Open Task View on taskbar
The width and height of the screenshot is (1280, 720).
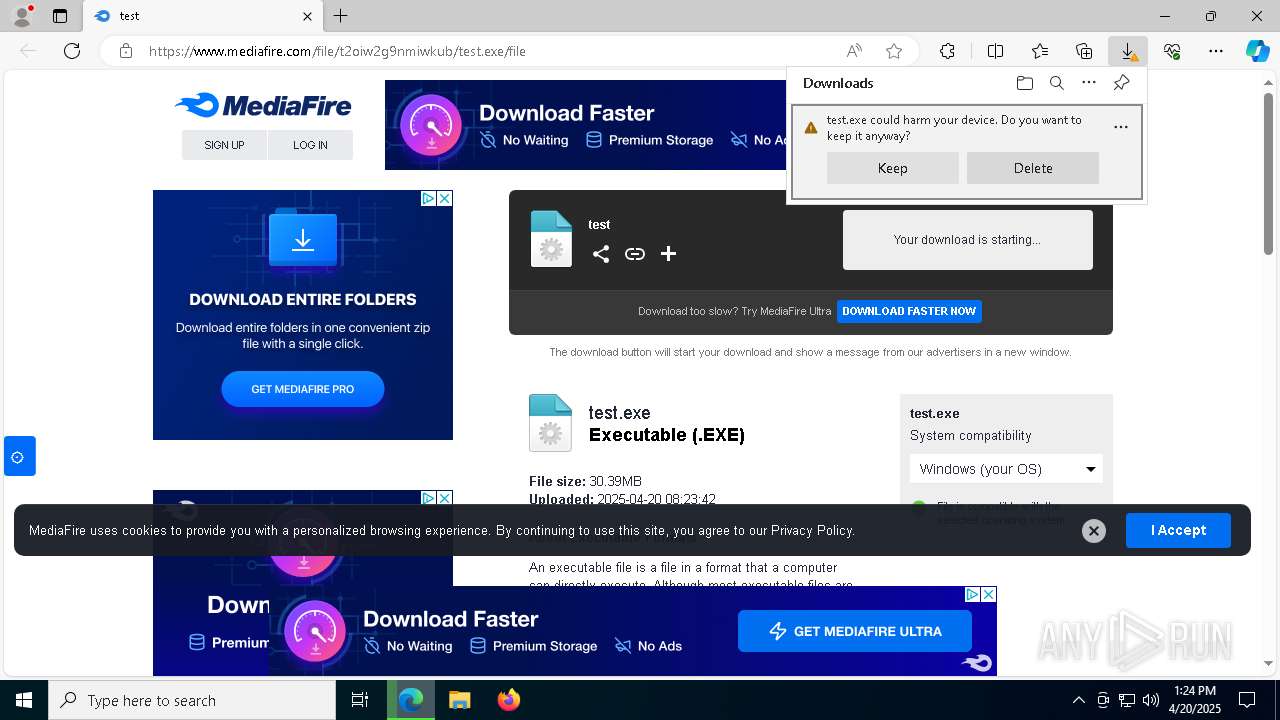[360, 700]
